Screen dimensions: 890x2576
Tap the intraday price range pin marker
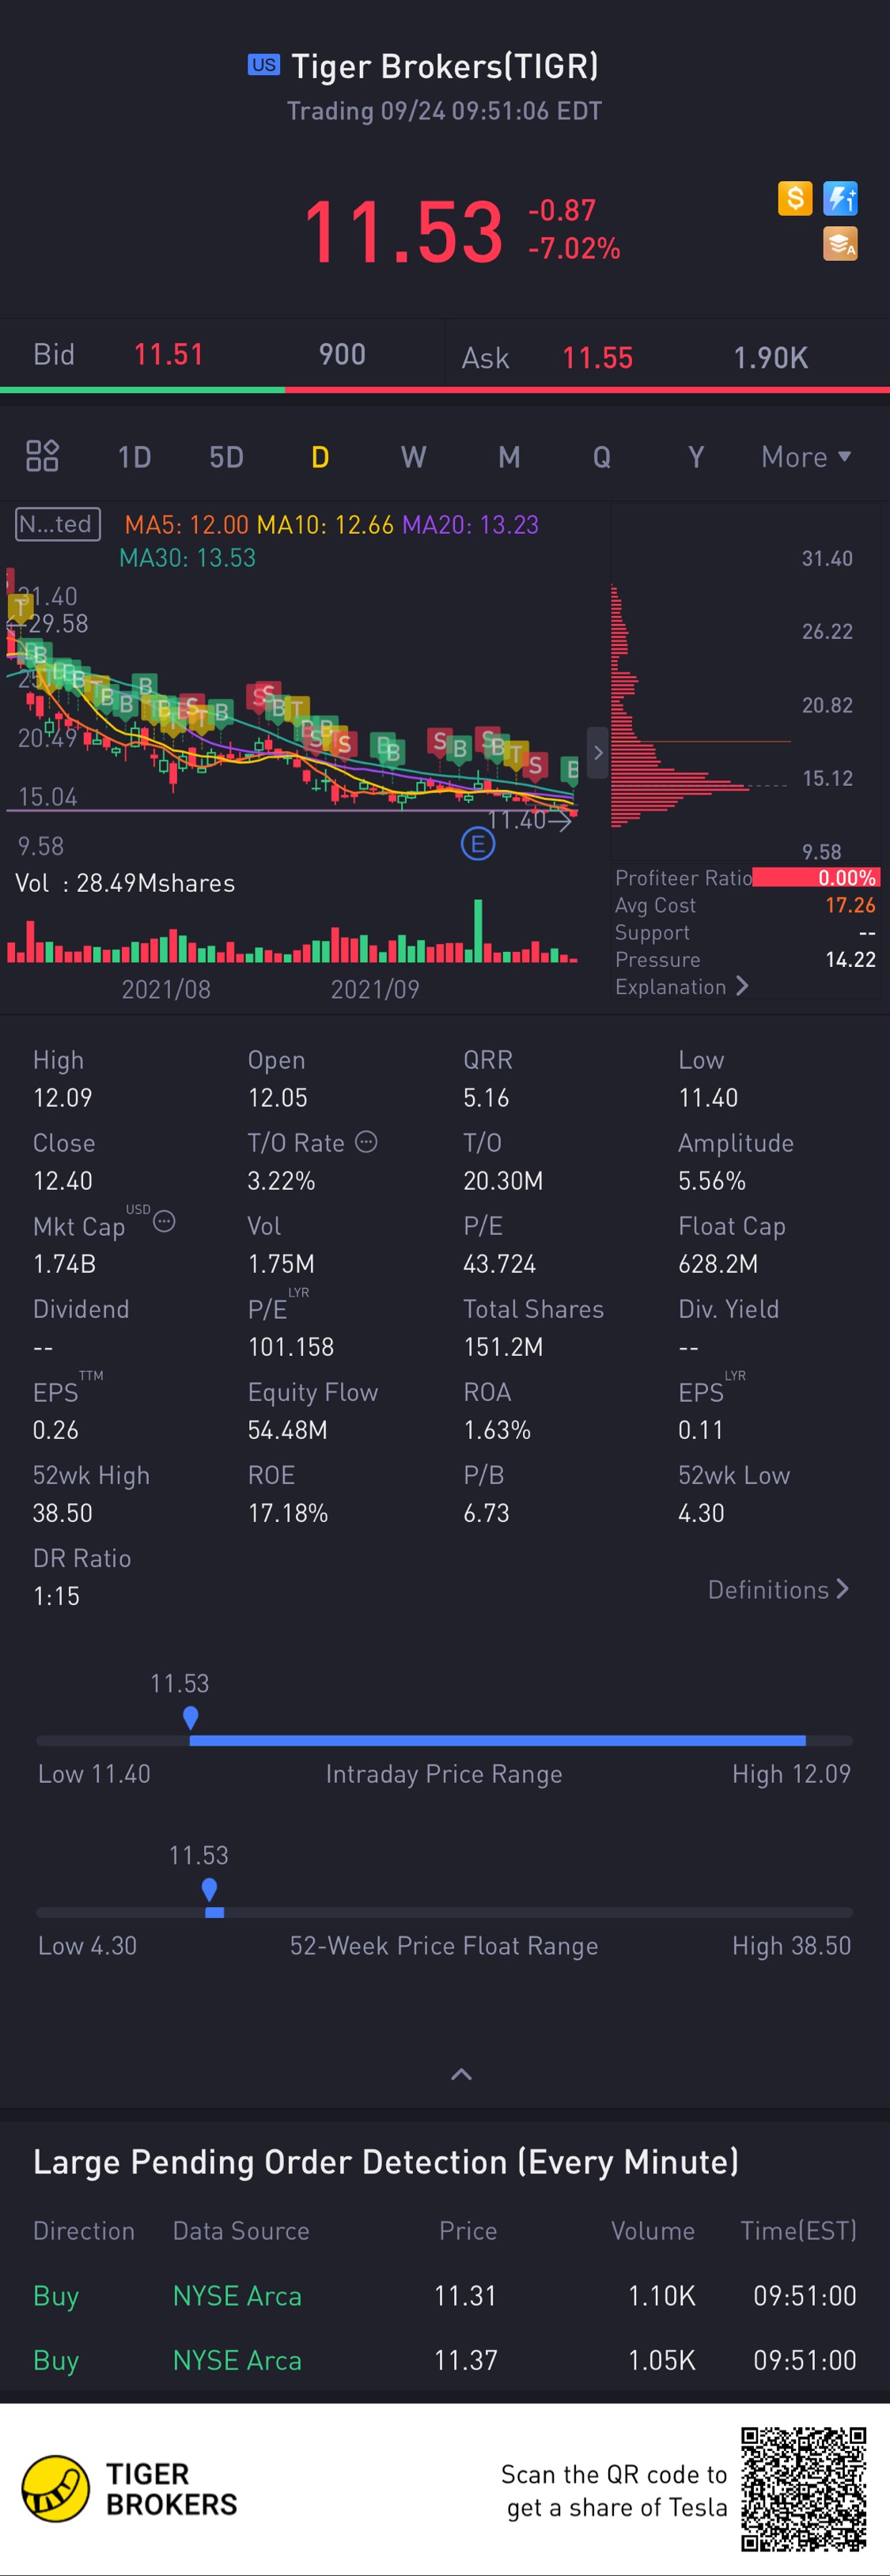190,1718
